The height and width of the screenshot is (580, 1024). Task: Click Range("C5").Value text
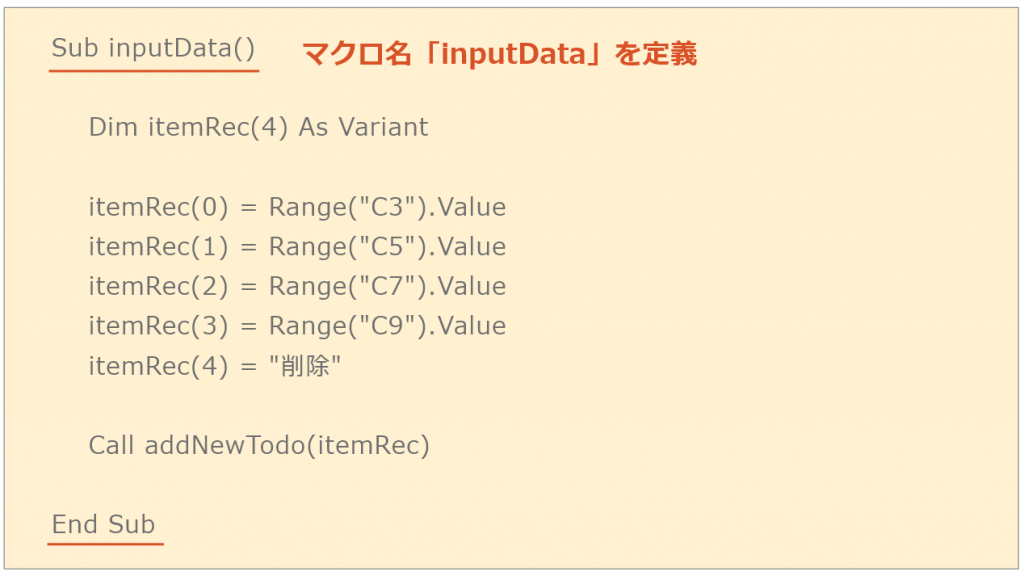pyautogui.click(x=387, y=247)
